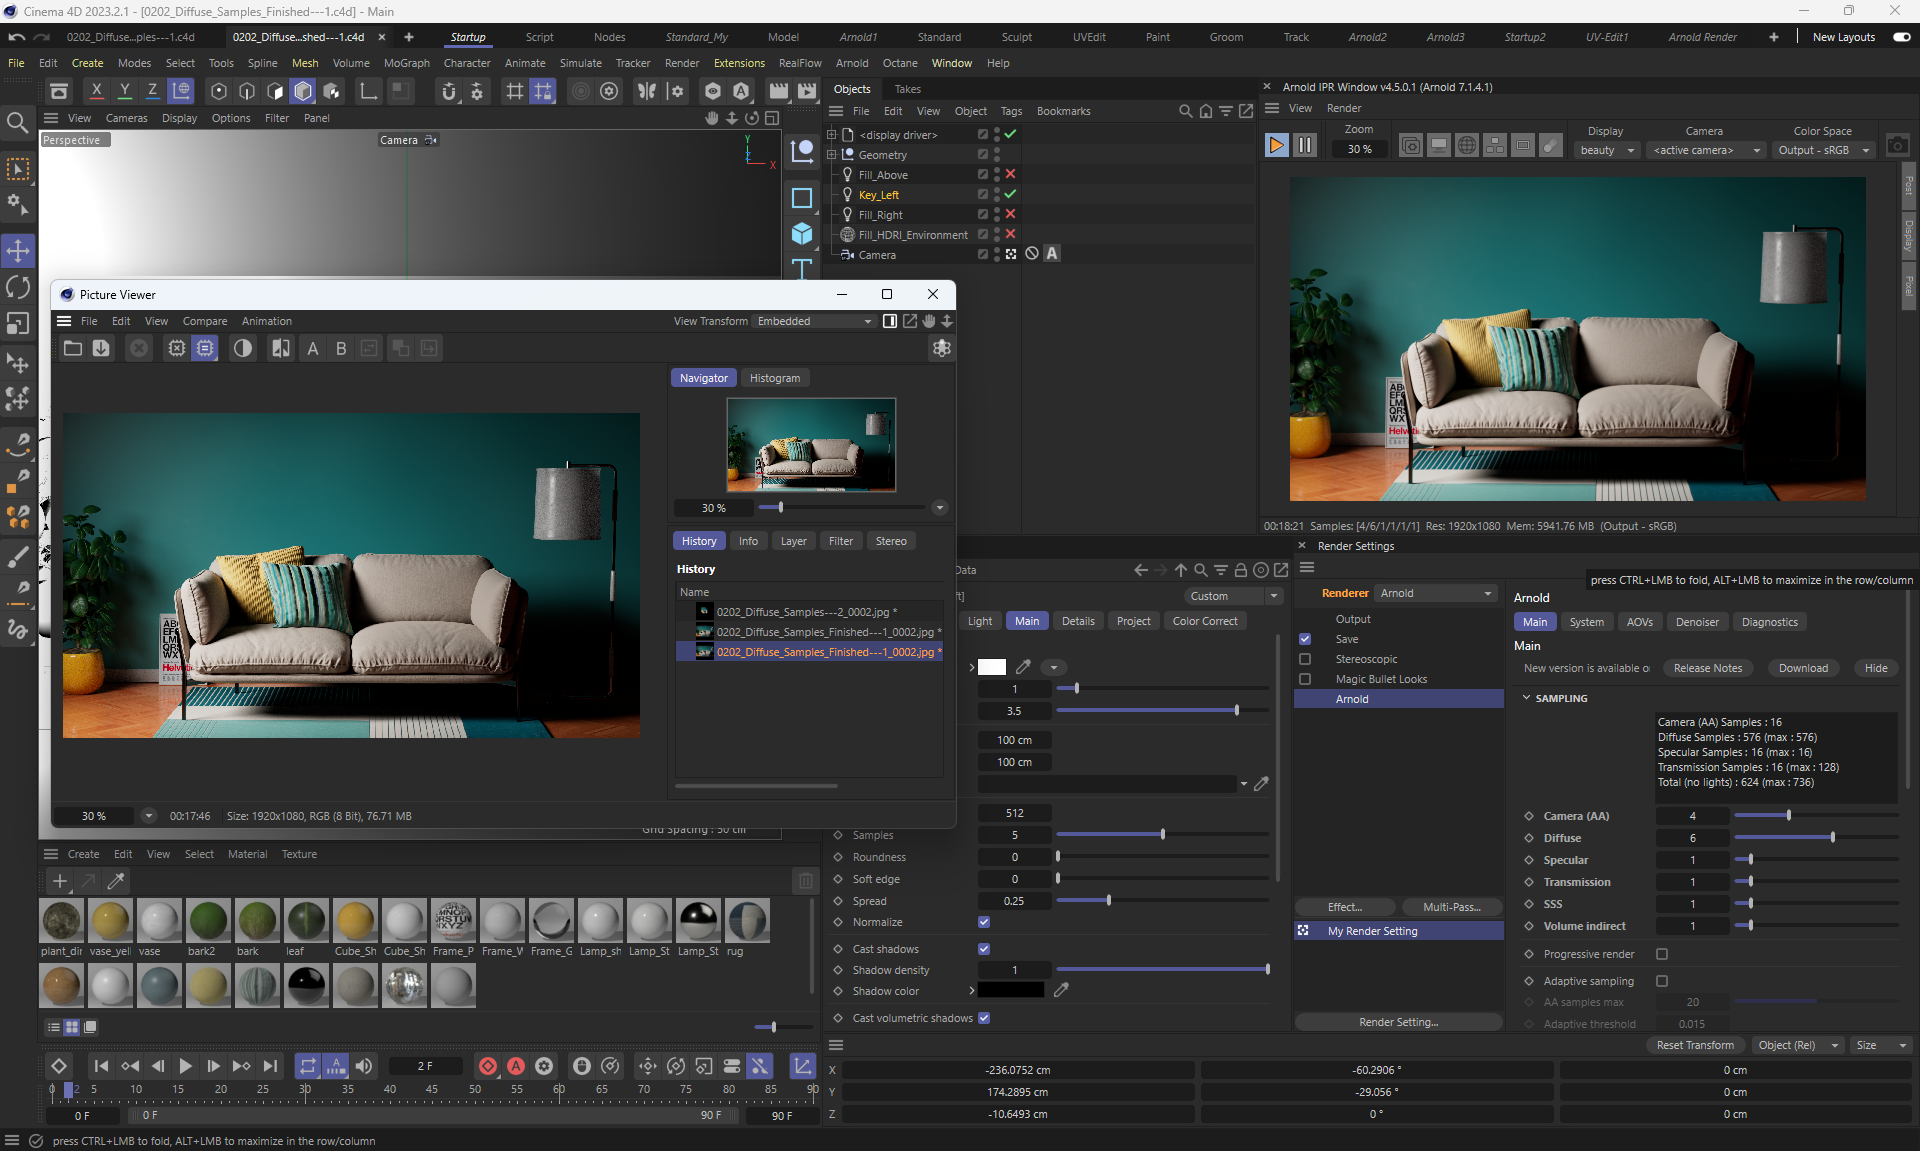The height and width of the screenshot is (1151, 1920).
Task: Click the IPR snapshot camera icon
Action: (x=1897, y=146)
